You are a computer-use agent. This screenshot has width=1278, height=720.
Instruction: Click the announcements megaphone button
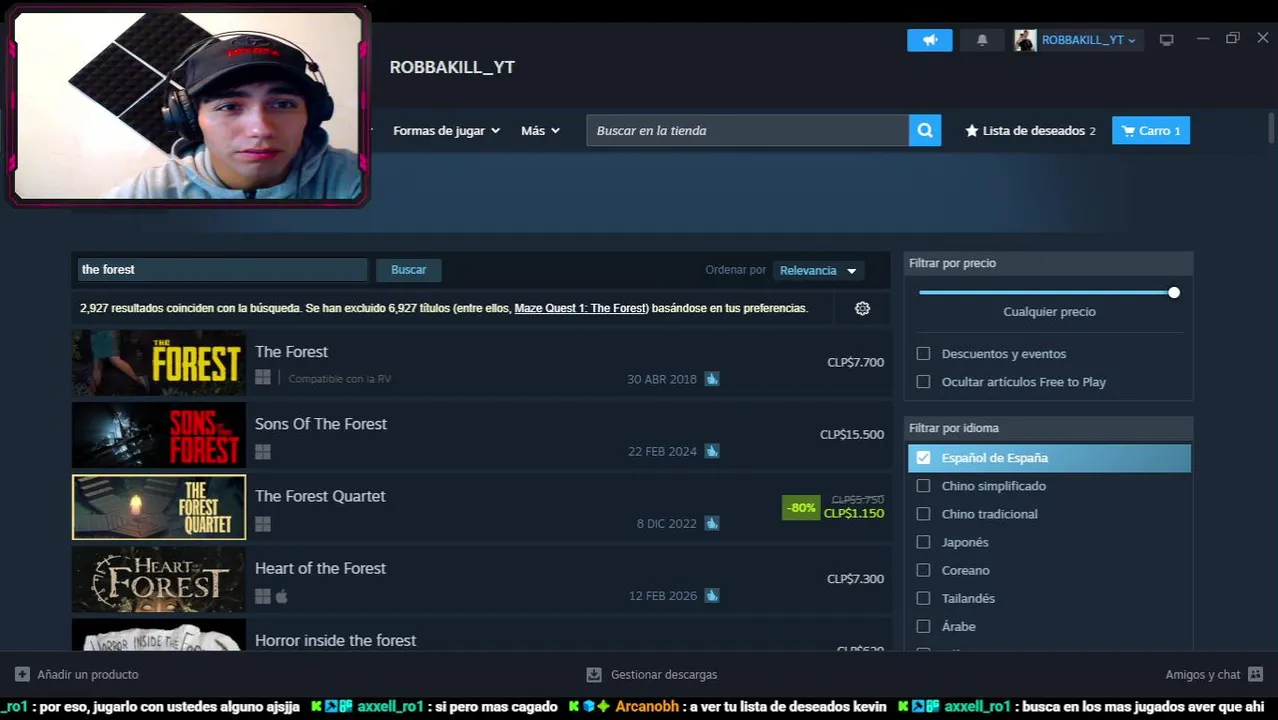click(x=929, y=40)
